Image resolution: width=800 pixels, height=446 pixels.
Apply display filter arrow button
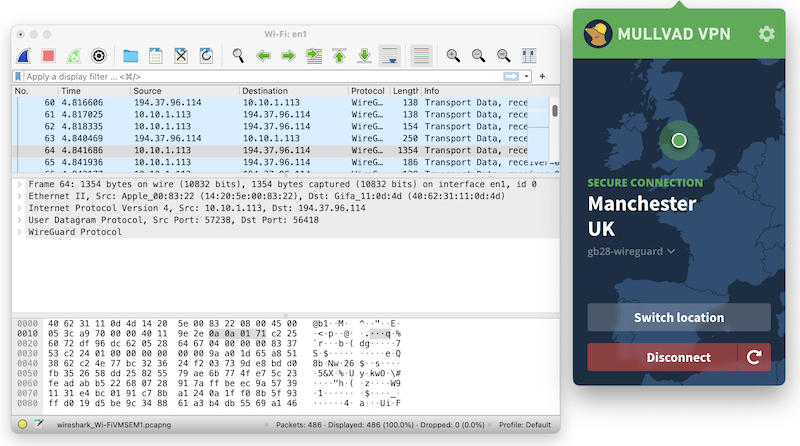(x=511, y=77)
